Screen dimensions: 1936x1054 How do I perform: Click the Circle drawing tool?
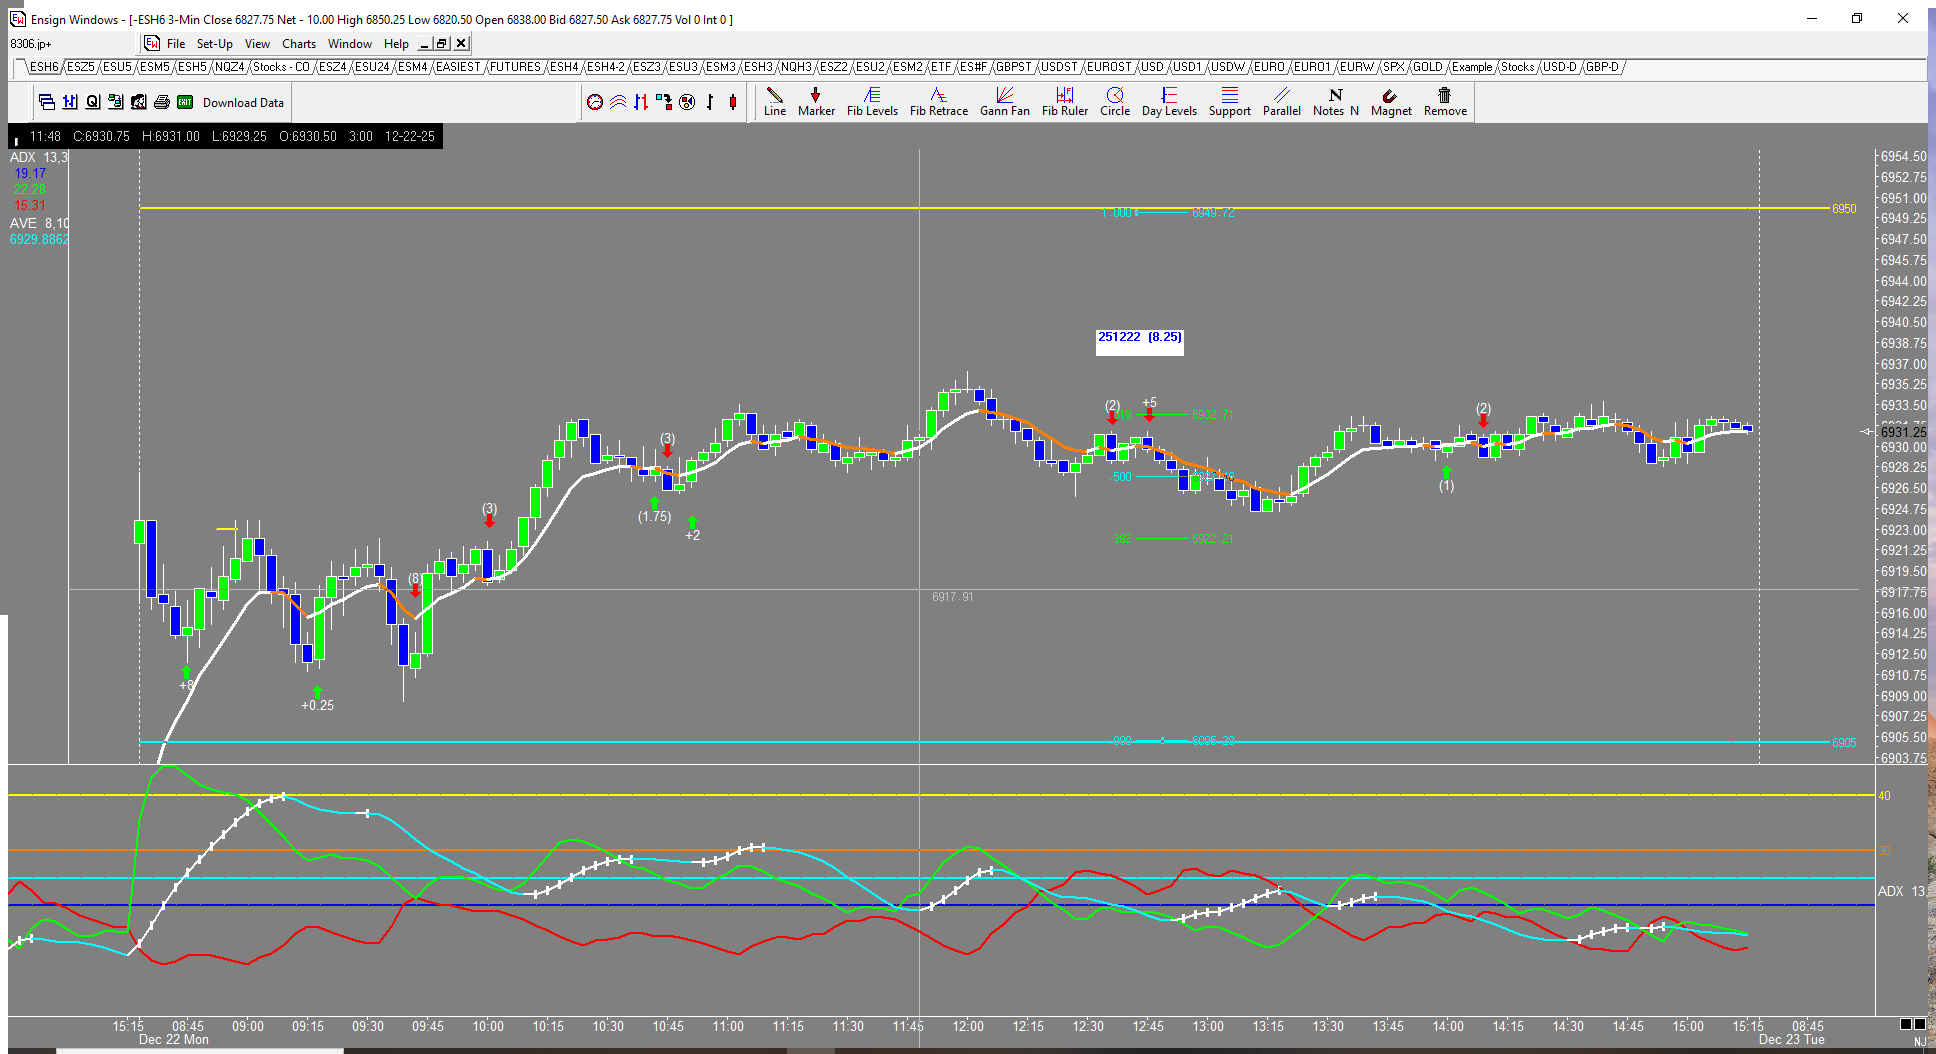(1114, 102)
